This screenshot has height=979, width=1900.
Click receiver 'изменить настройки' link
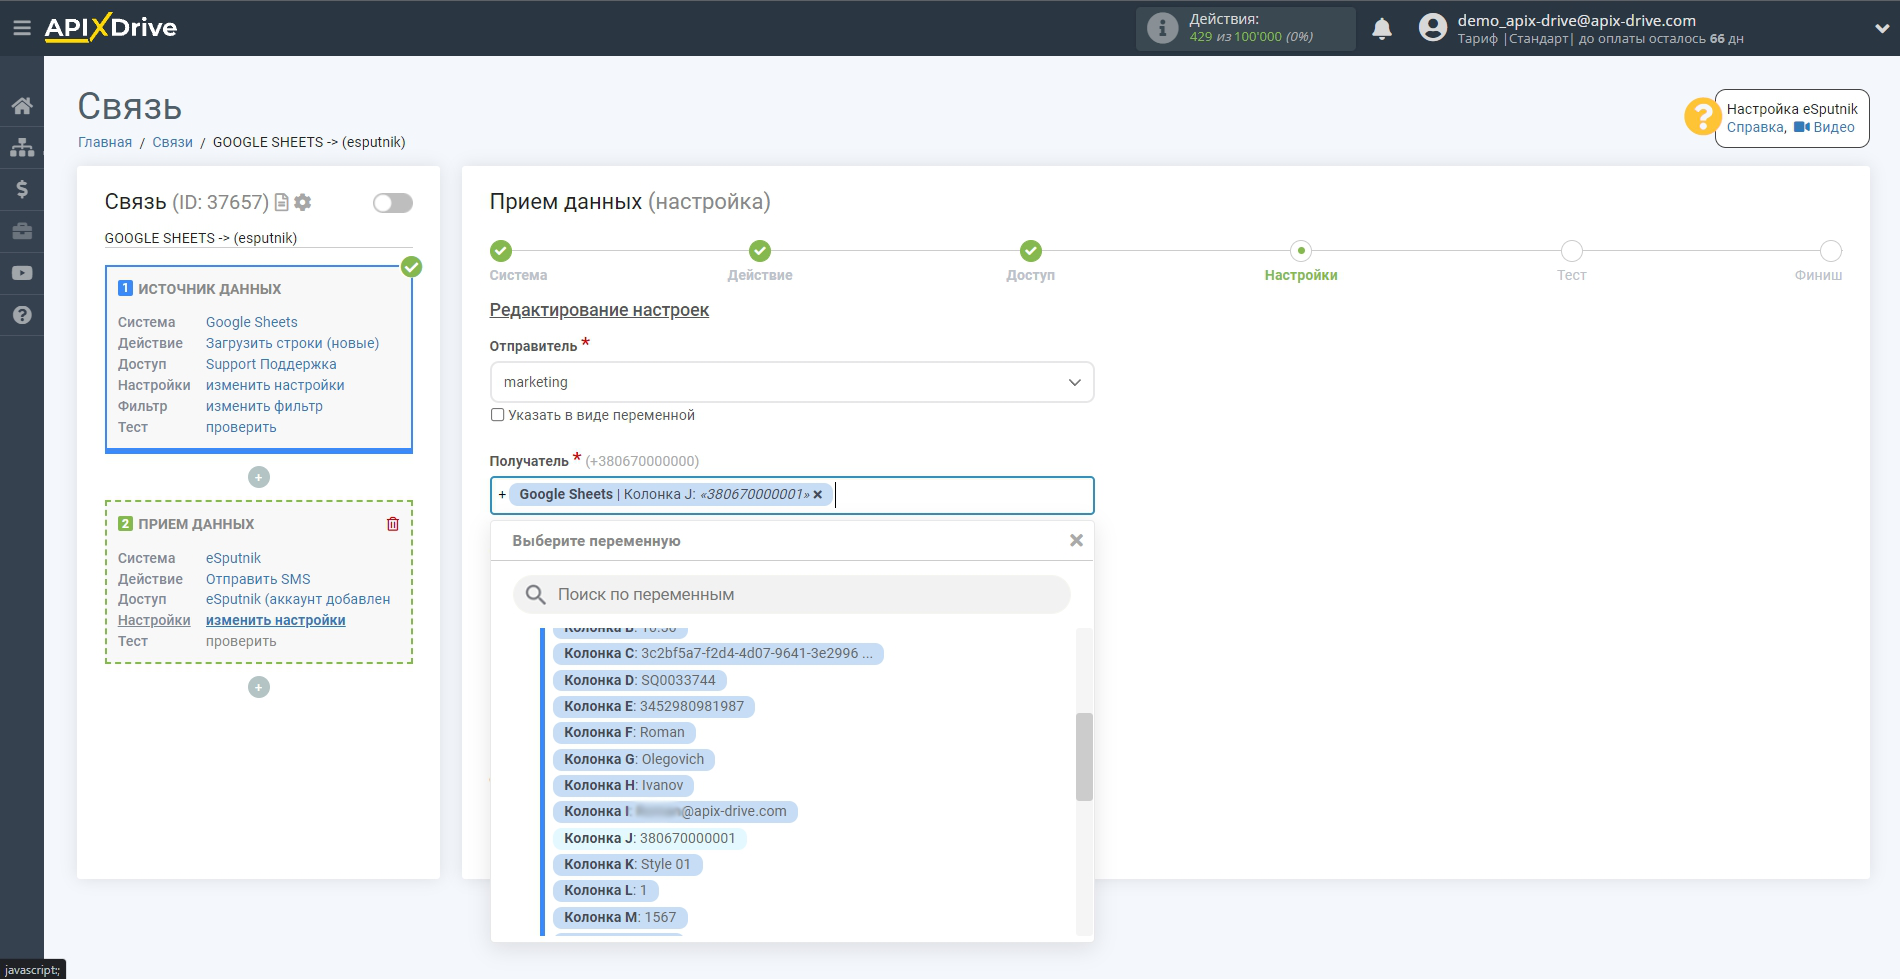tap(275, 620)
